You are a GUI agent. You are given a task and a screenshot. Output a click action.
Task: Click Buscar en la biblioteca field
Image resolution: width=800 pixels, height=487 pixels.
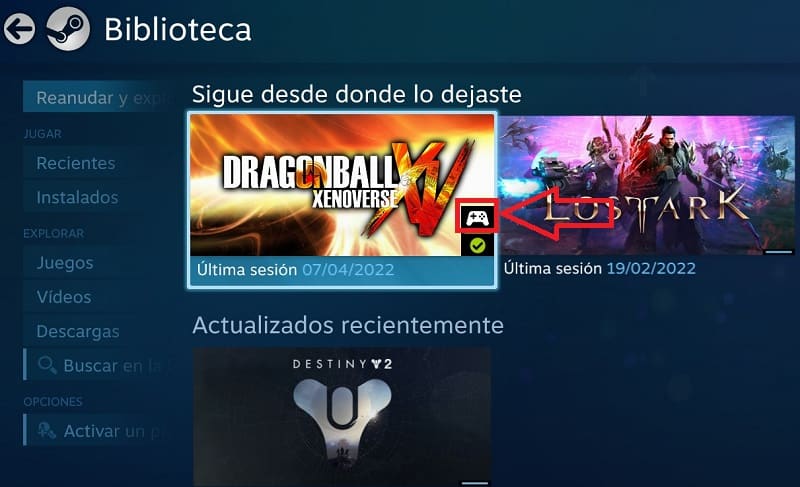tap(98, 365)
